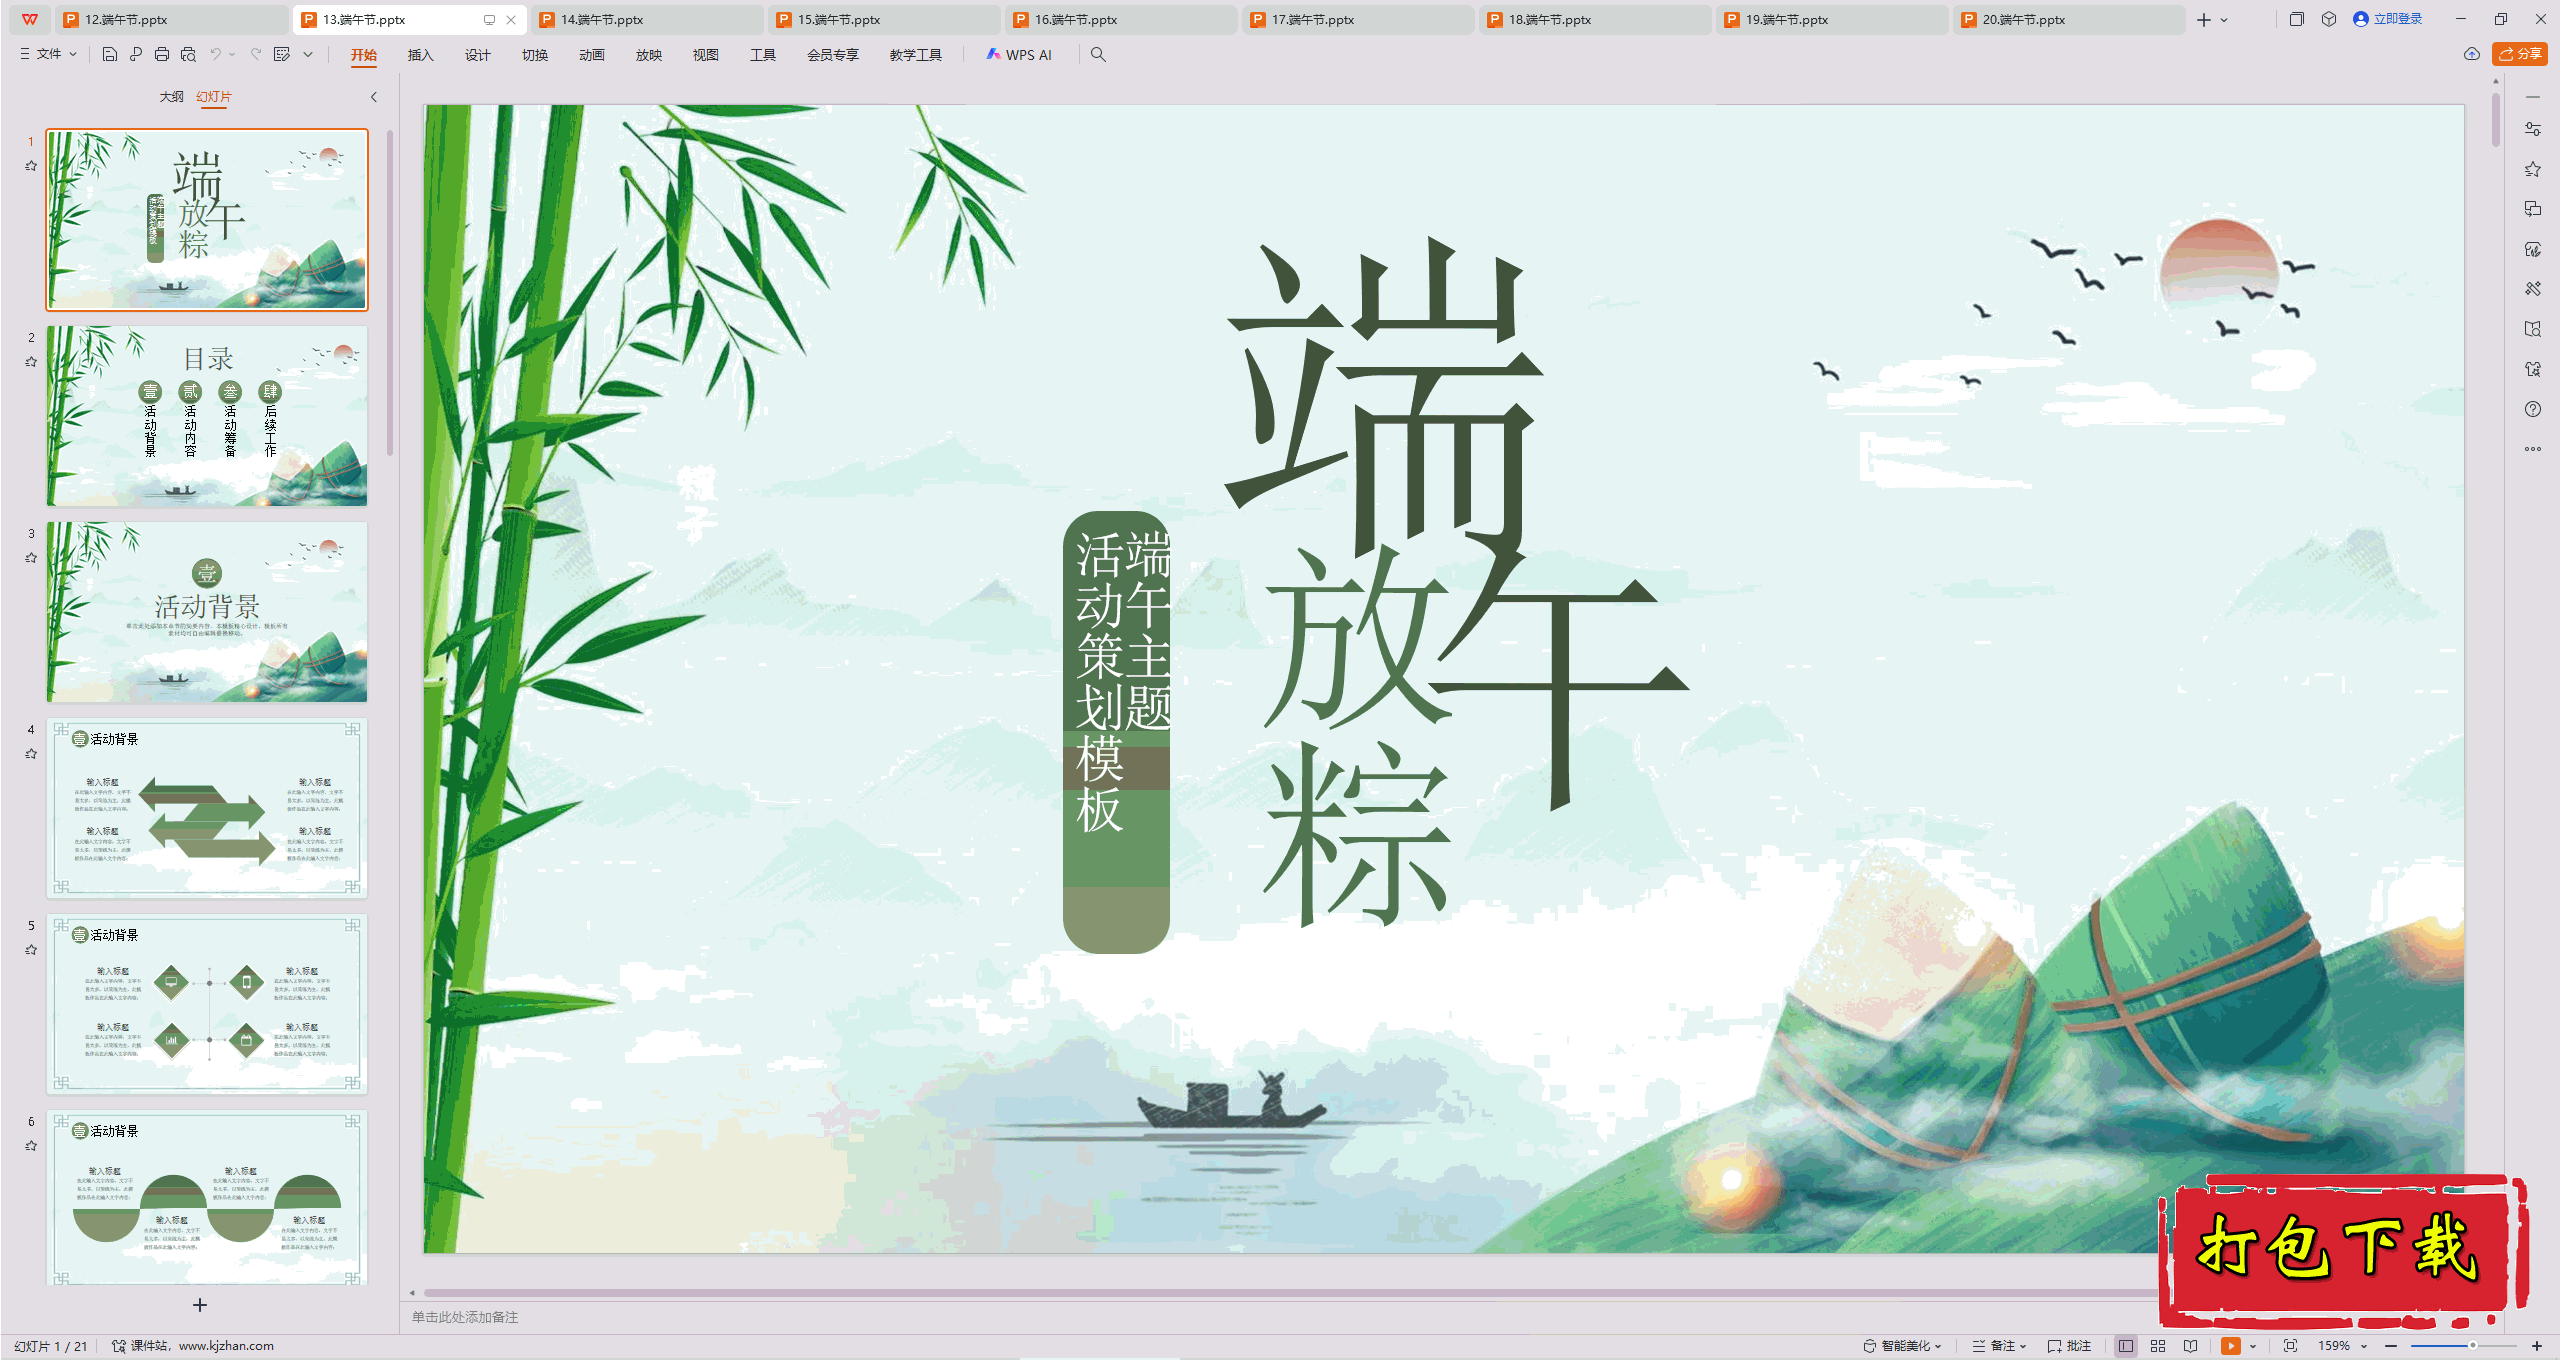Screen dimensions: 2560x1360
Task: Click the zoom slider handle
Action: click(2472, 1346)
